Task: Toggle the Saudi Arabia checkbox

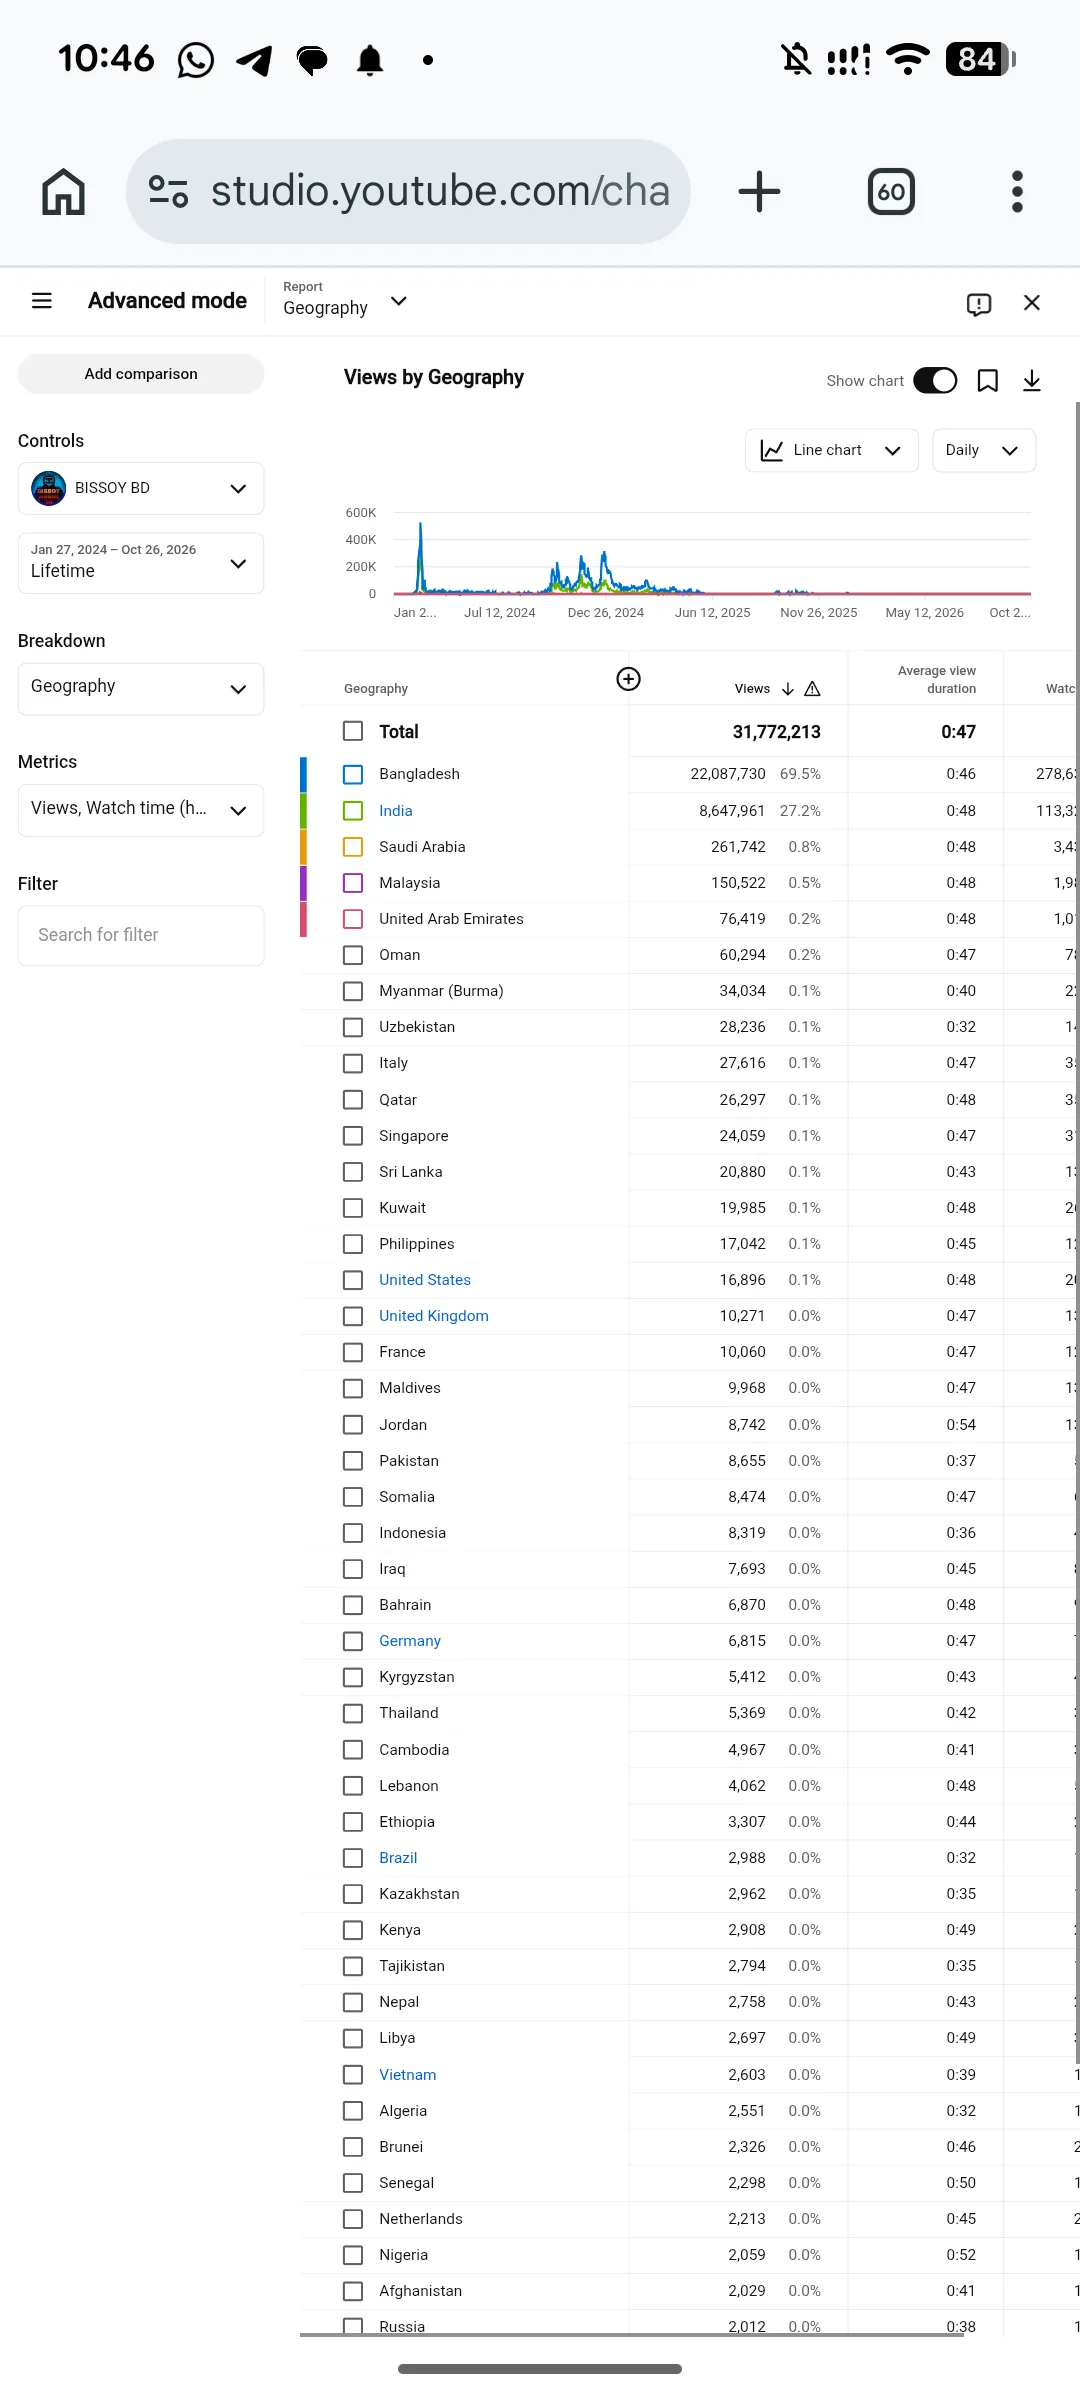Action: [353, 847]
